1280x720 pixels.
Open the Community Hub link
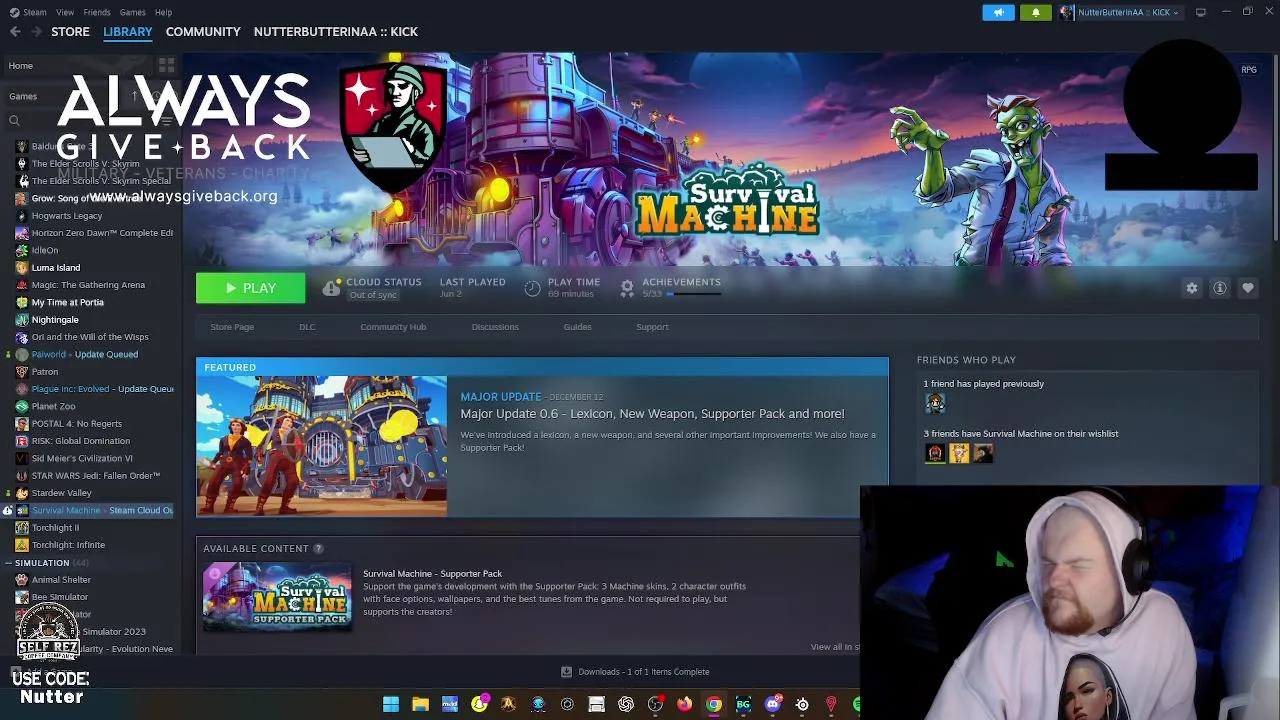pyautogui.click(x=393, y=327)
